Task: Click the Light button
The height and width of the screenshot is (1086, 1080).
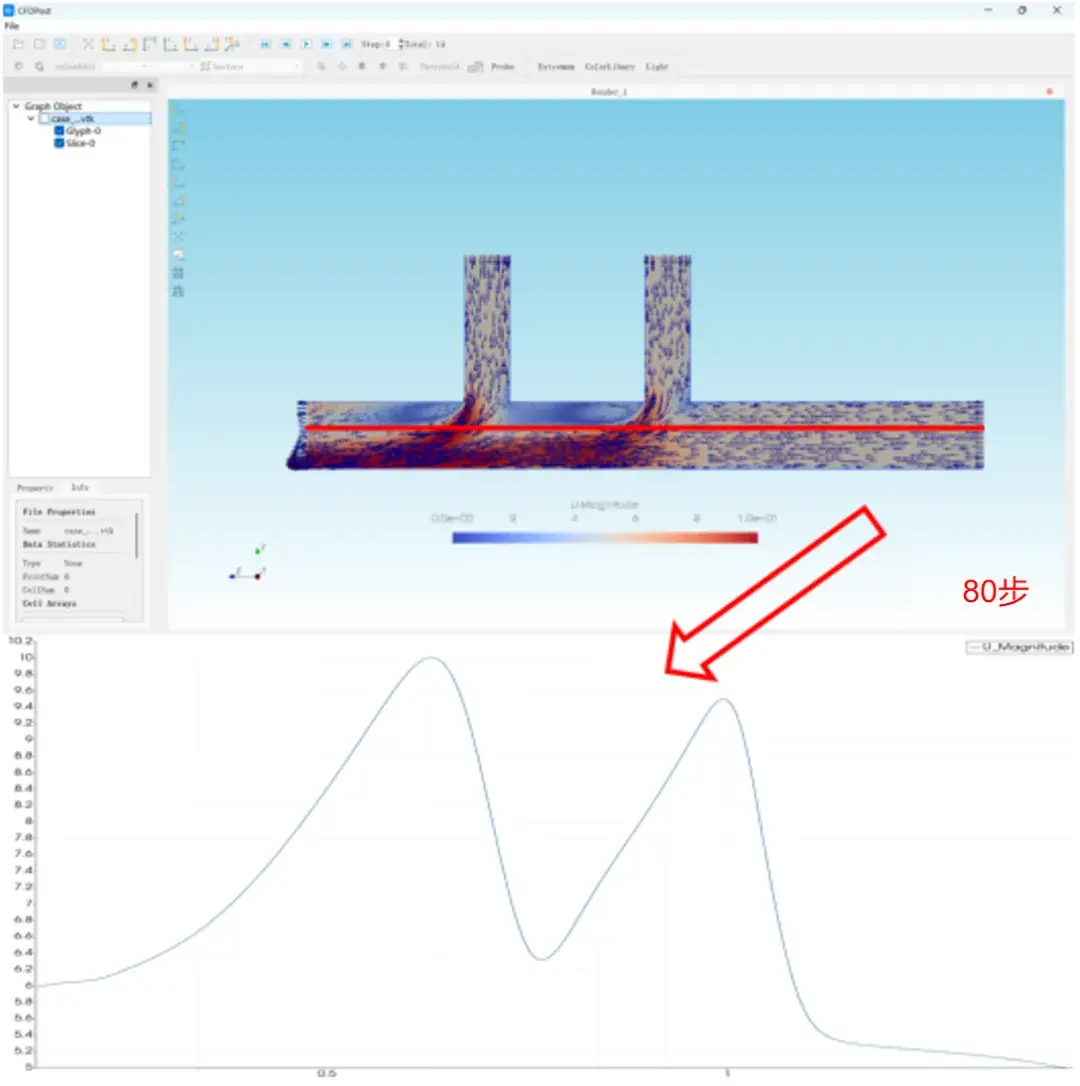Action: point(656,66)
